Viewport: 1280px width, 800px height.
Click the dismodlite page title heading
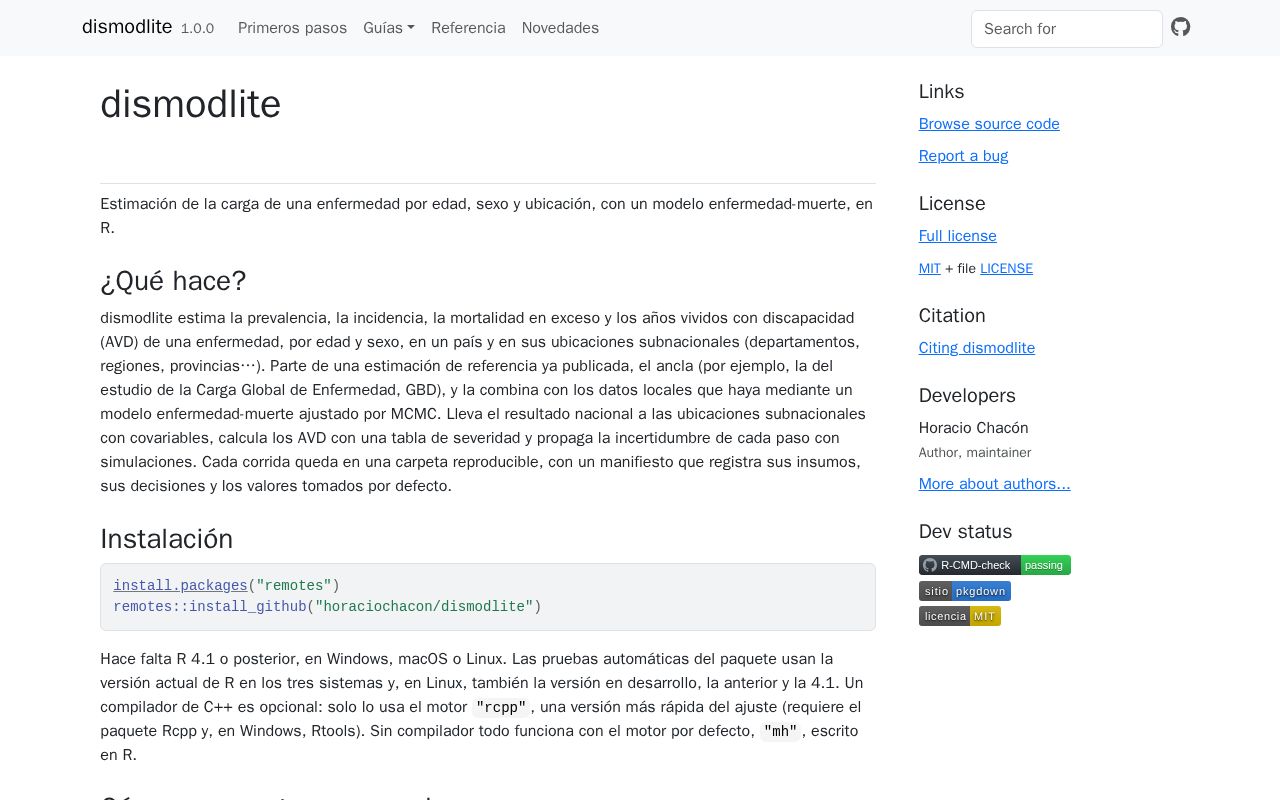(190, 104)
